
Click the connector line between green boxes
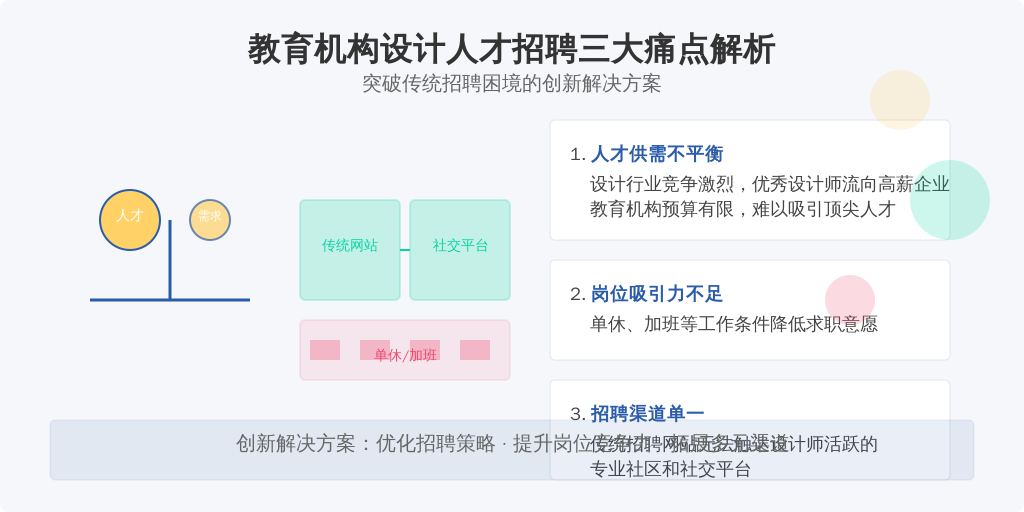tap(405, 250)
